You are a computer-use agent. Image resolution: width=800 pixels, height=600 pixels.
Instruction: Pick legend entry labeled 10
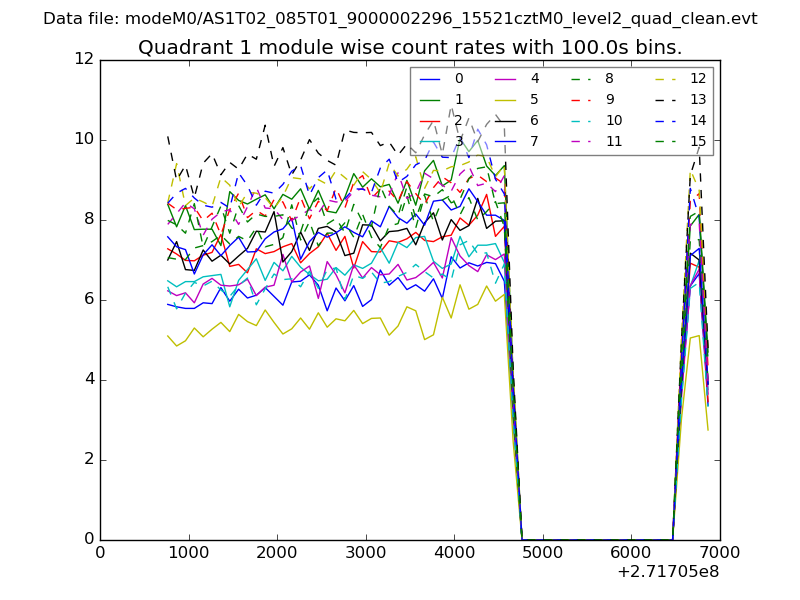[614, 121]
